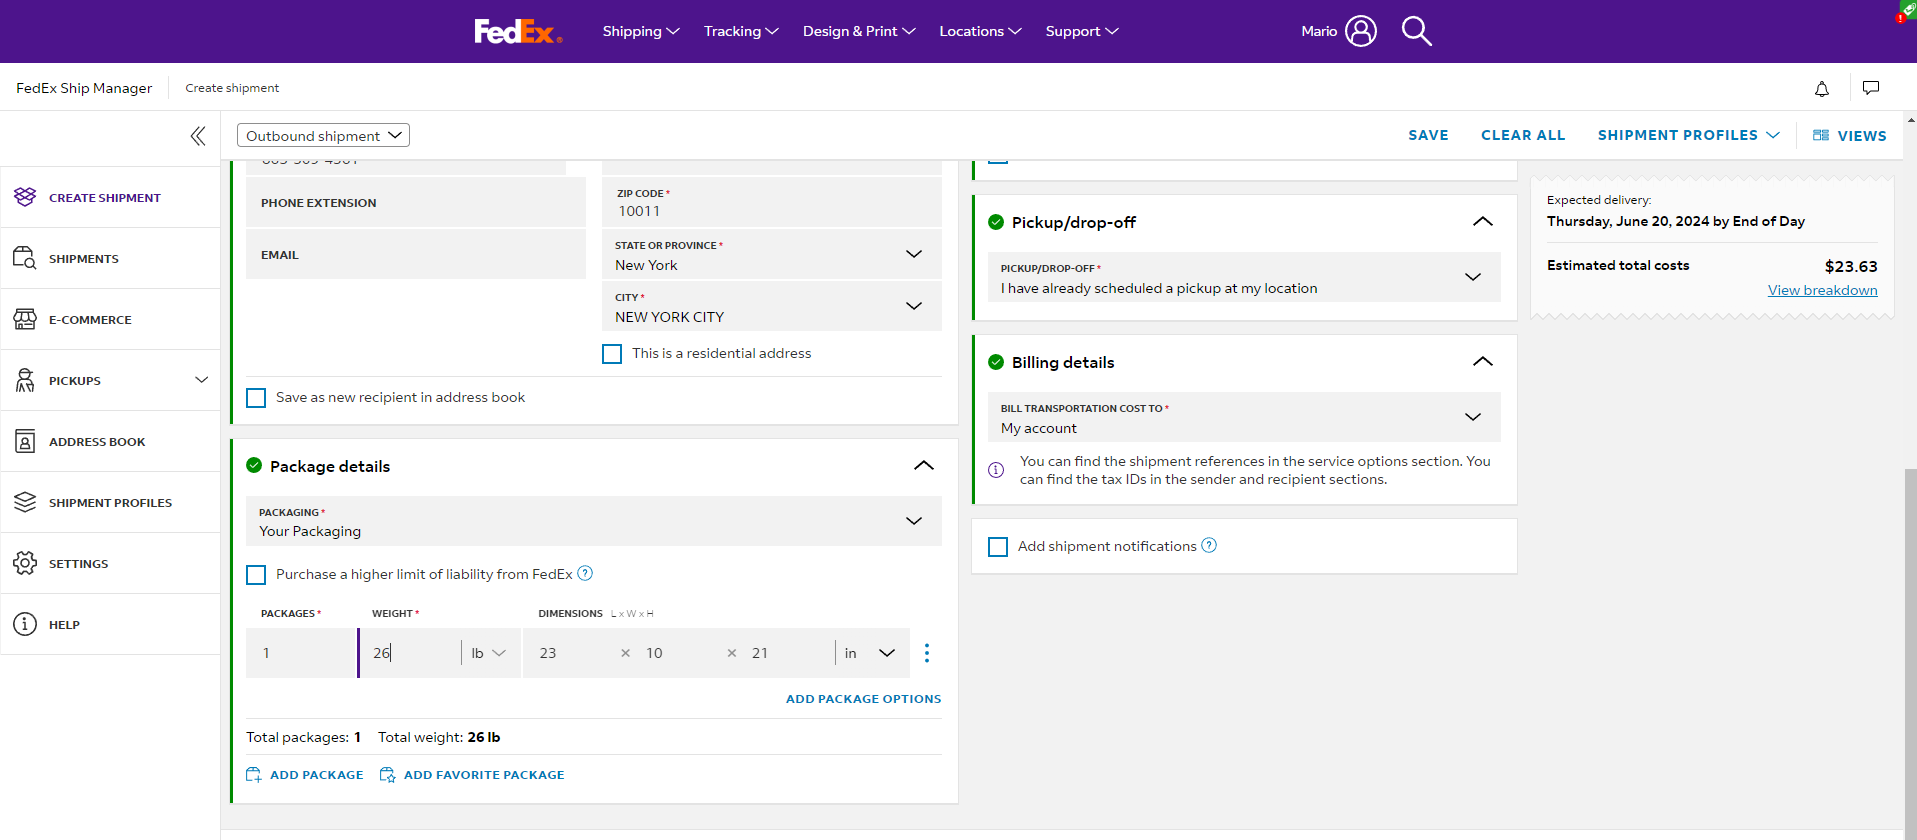Click the Phone Extension field
Viewport: 1917px width, 840px height.
[x=416, y=203]
